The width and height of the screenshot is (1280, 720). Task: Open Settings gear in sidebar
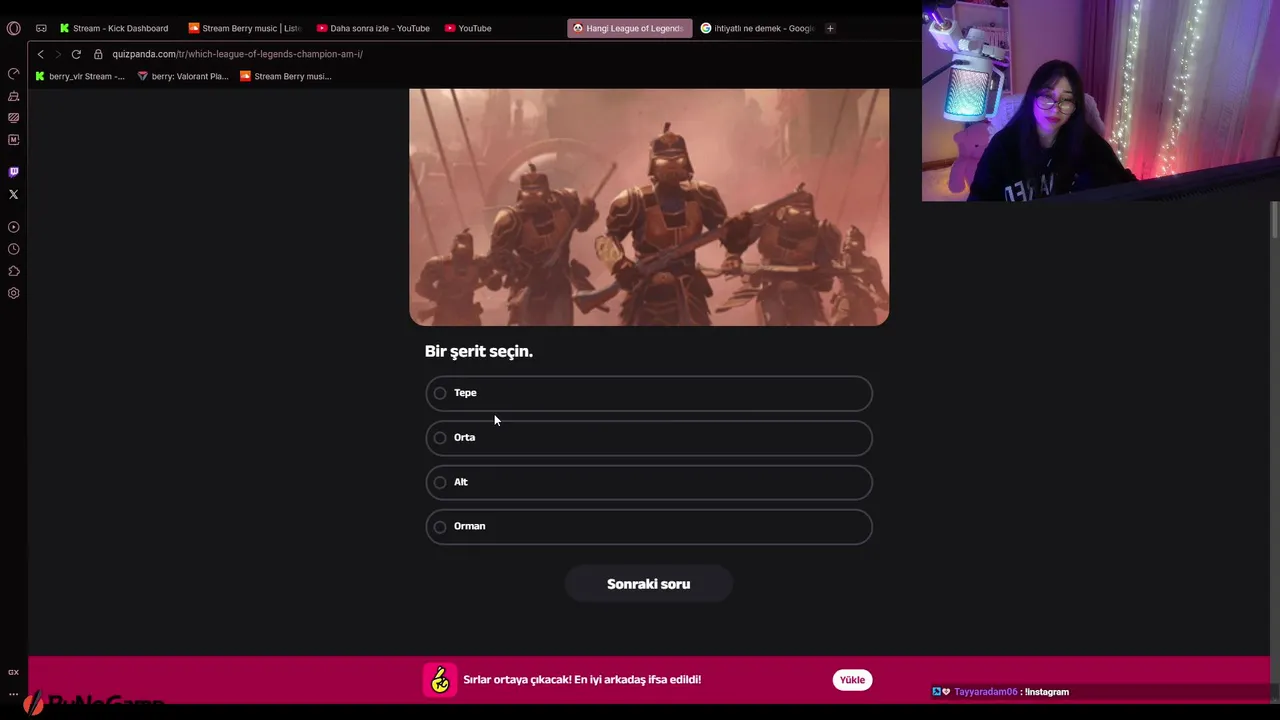click(x=13, y=293)
